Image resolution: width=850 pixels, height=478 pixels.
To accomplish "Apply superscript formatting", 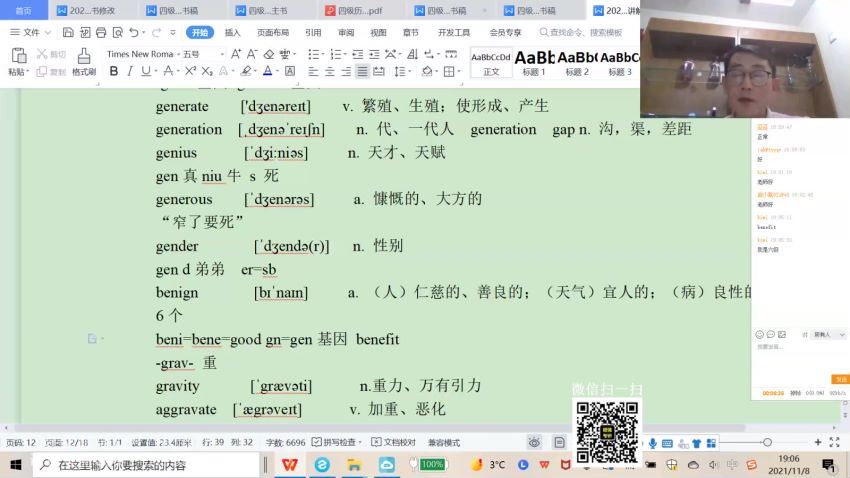I will 190,71.
